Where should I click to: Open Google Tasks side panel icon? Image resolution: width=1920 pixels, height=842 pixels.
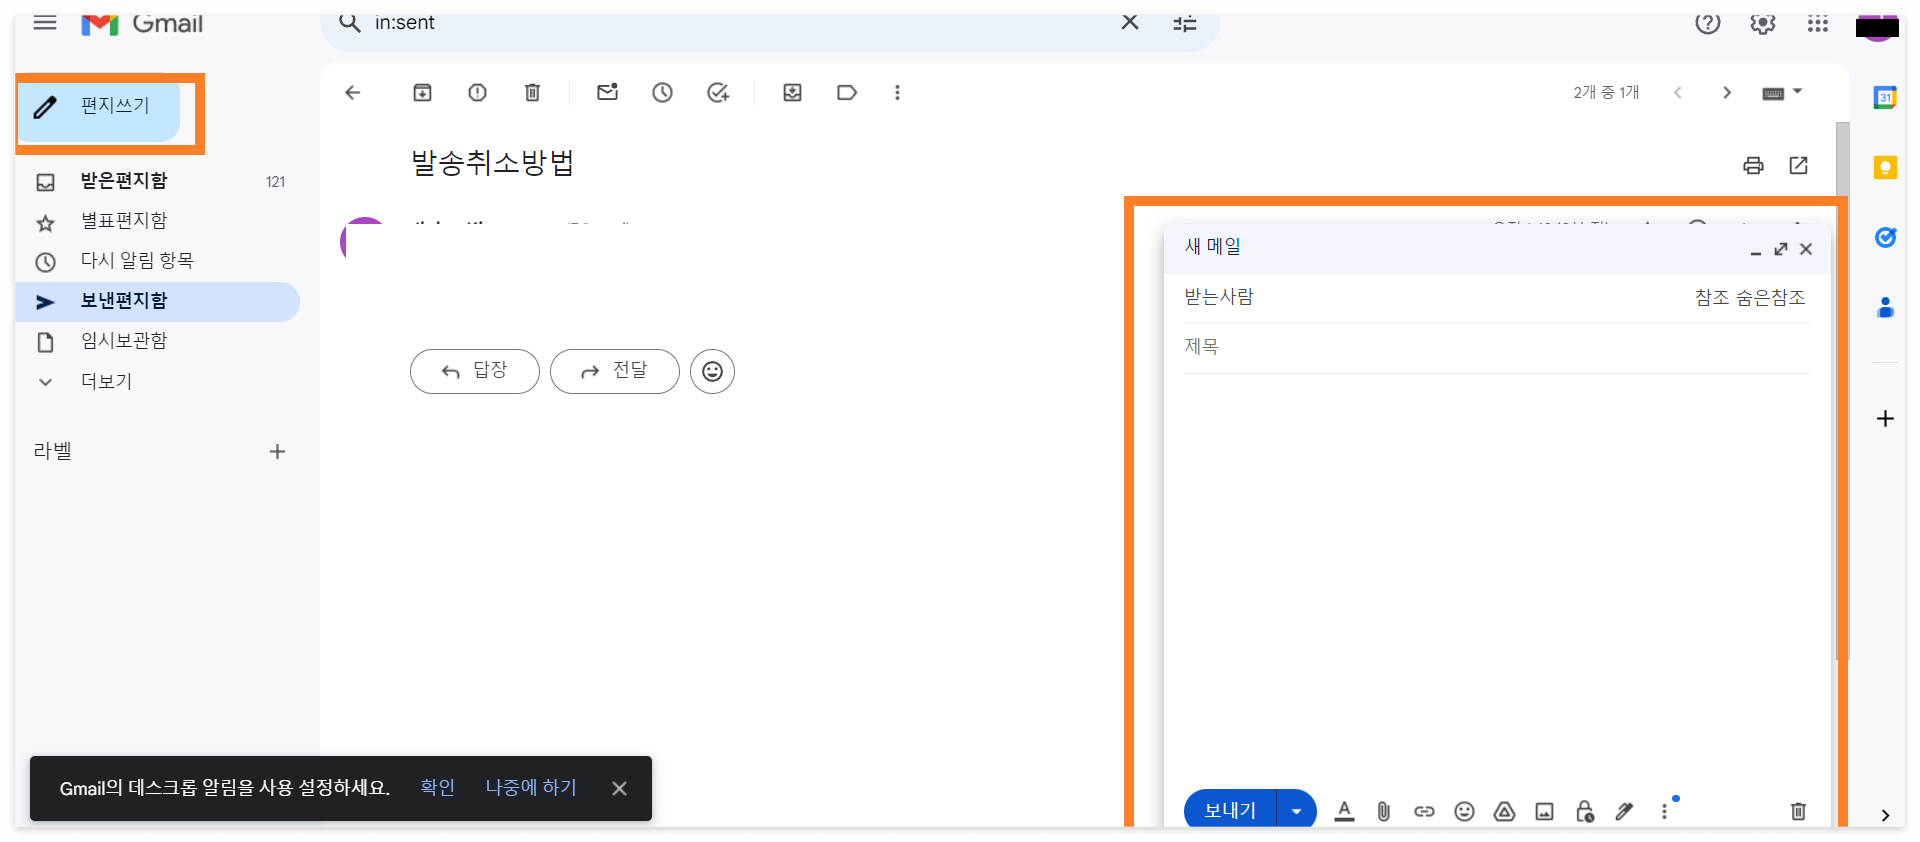point(1886,238)
